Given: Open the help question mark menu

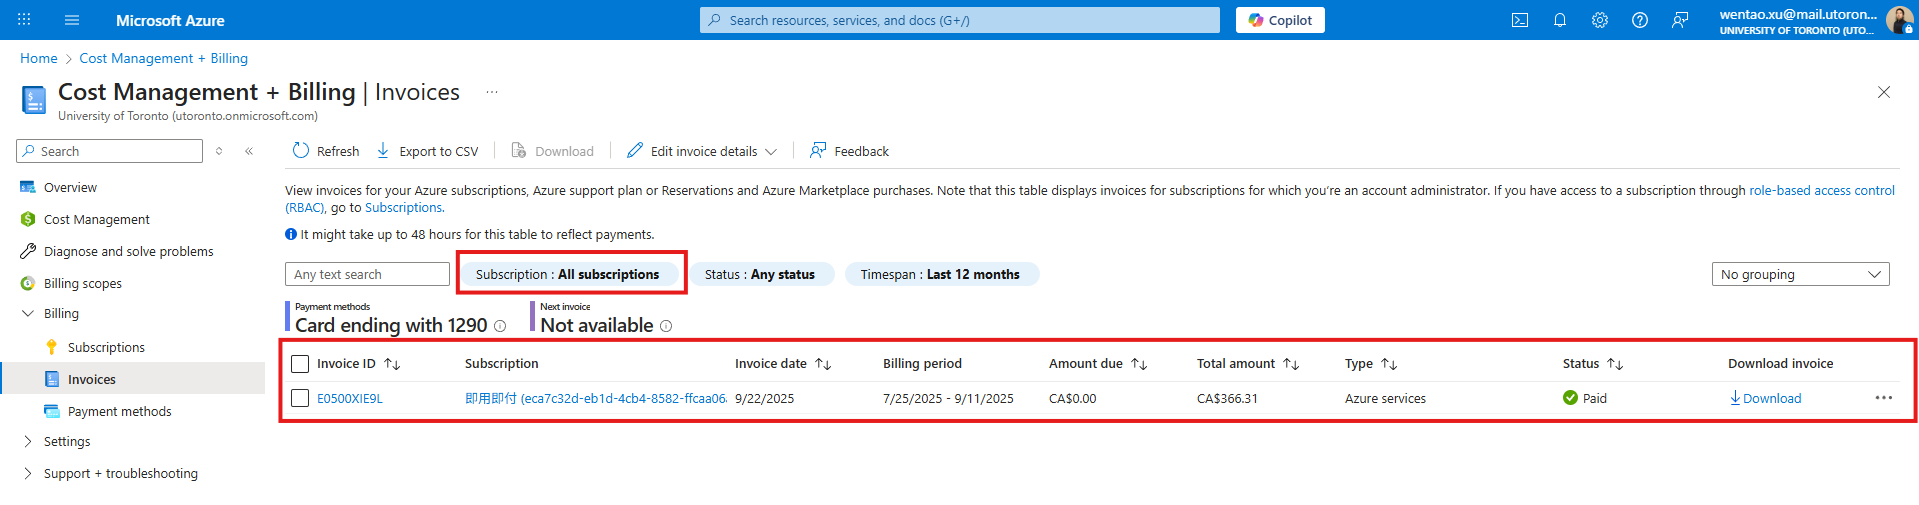Looking at the screenshot, I should coord(1640,20).
